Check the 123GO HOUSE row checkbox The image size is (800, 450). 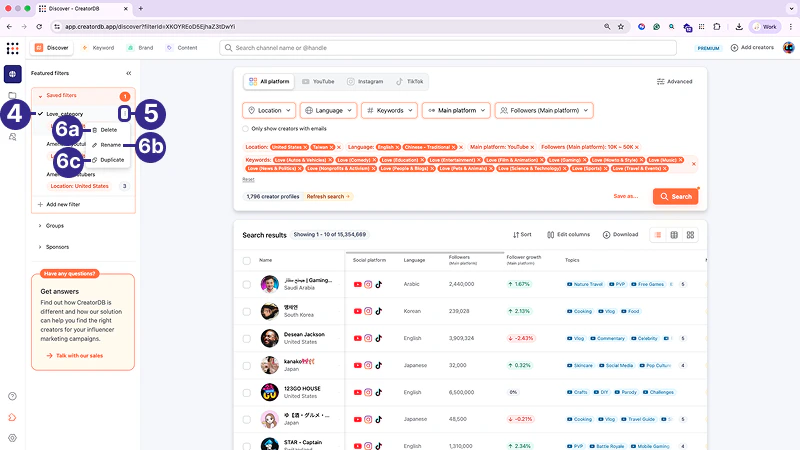(247, 392)
